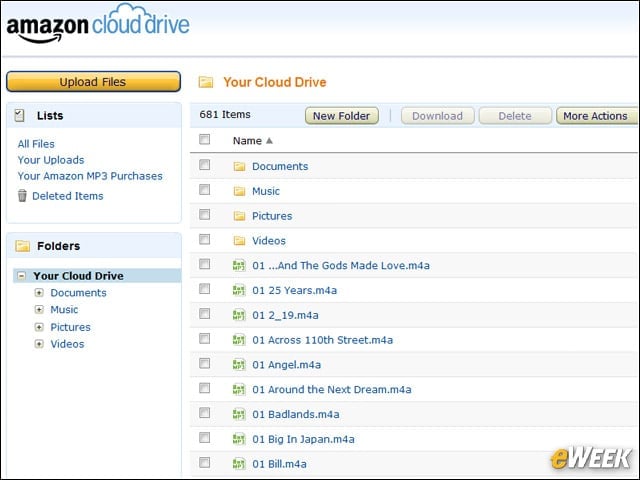Click the Delete button
This screenshot has height=480, width=640.
coord(515,116)
